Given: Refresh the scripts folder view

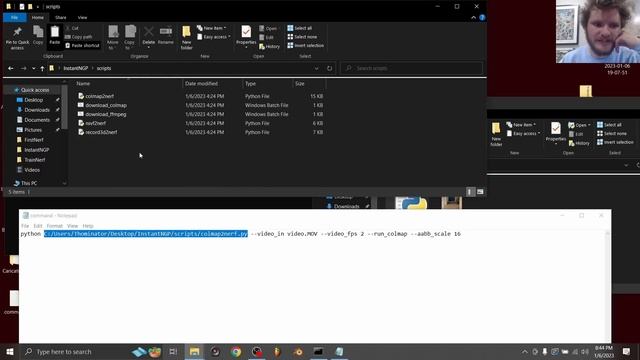Looking at the screenshot, I should [x=329, y=69].
